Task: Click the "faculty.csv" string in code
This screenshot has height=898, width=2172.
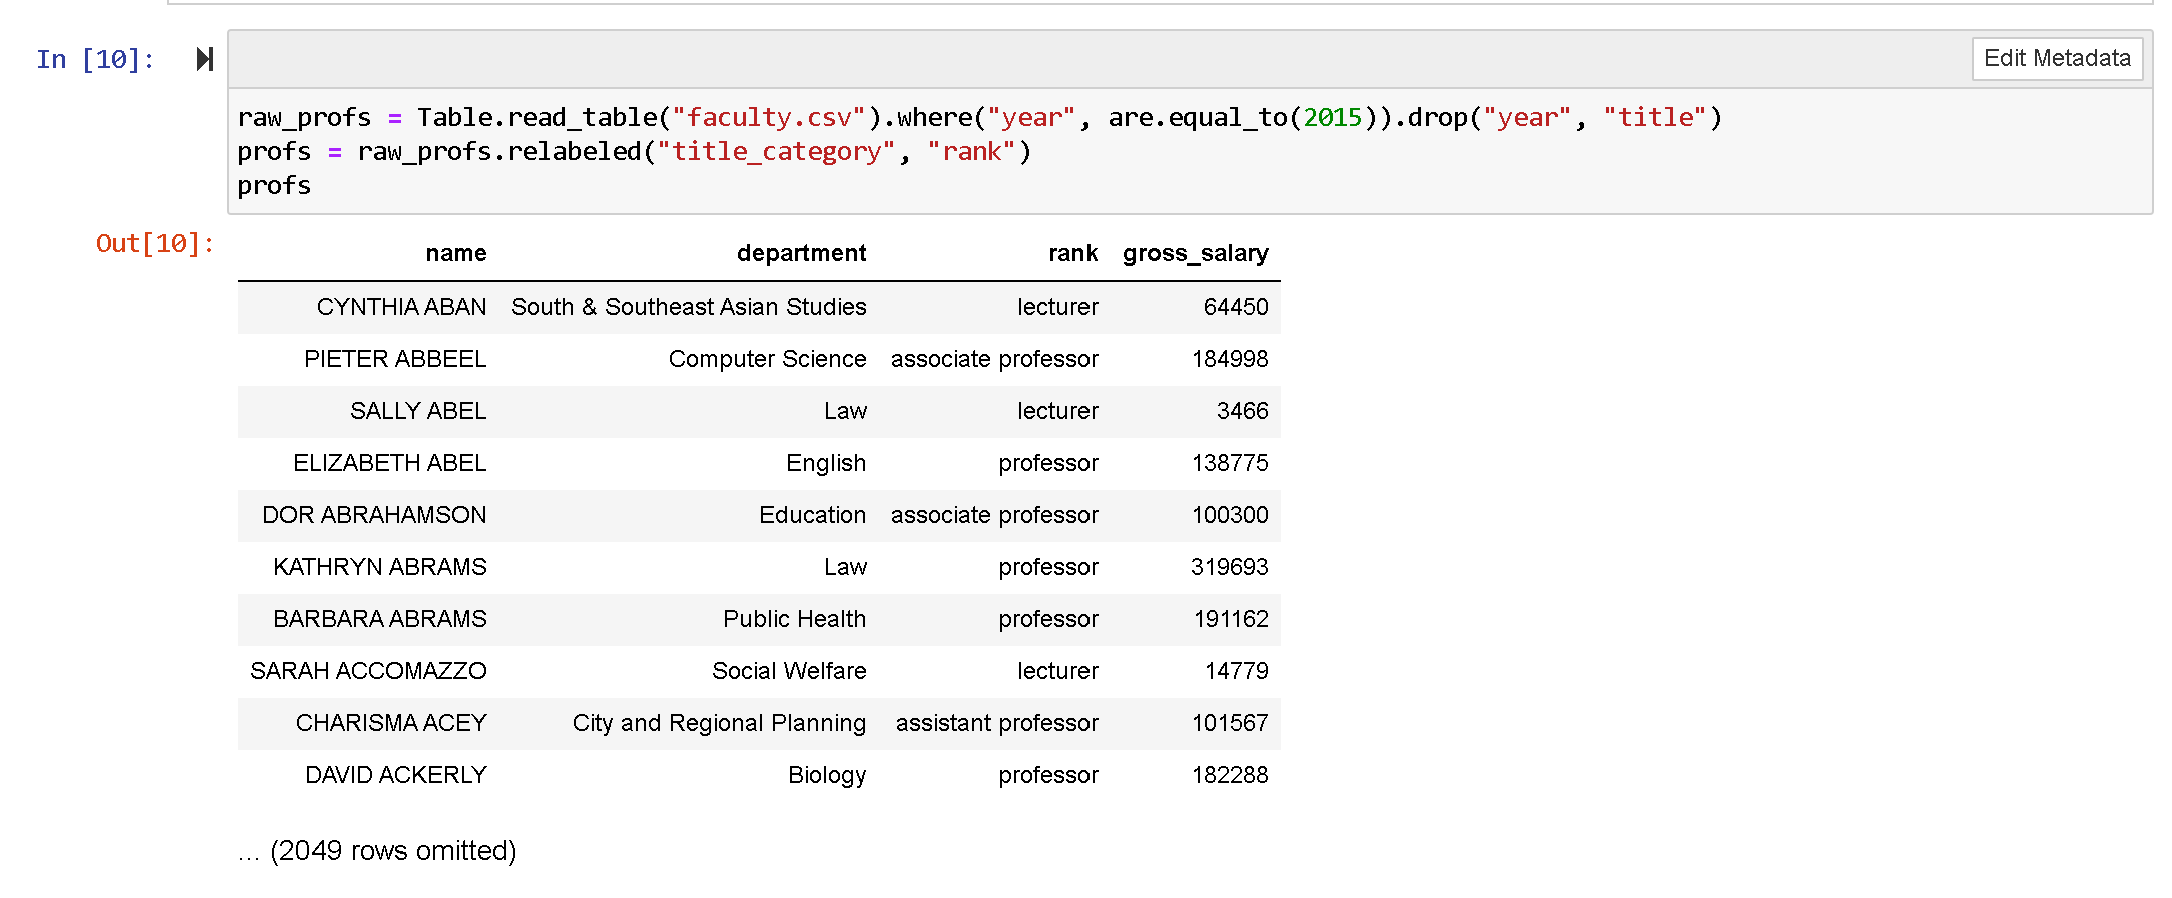Action: pos(769,118)
